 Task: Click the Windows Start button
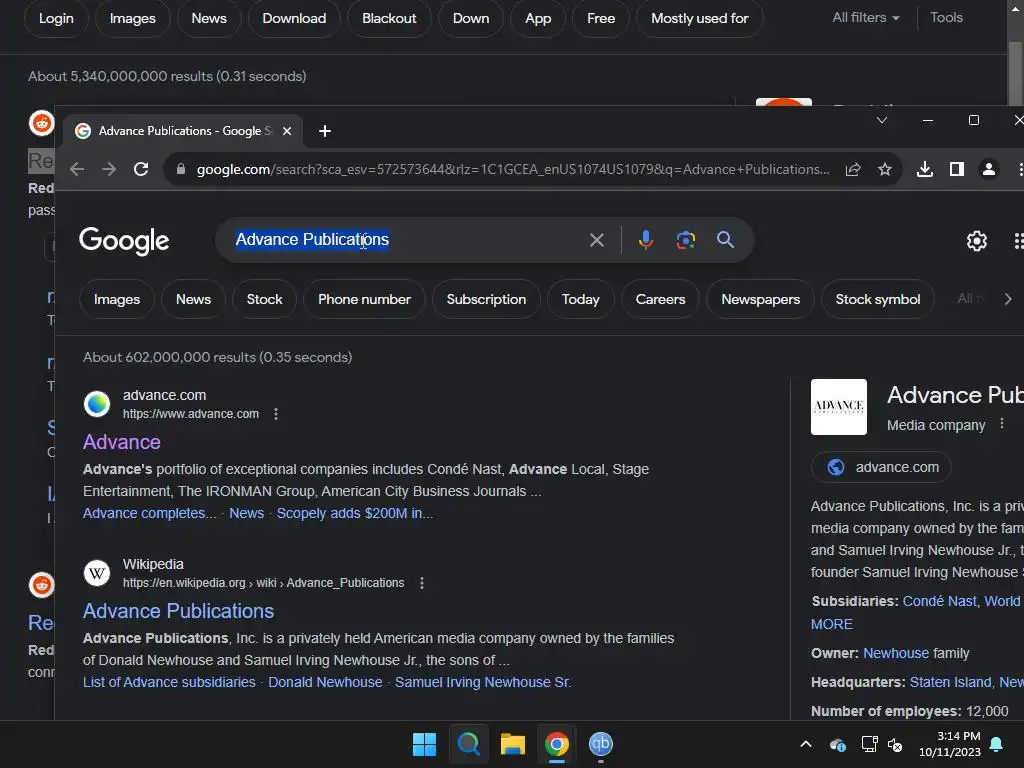click(x=424, y=744)
